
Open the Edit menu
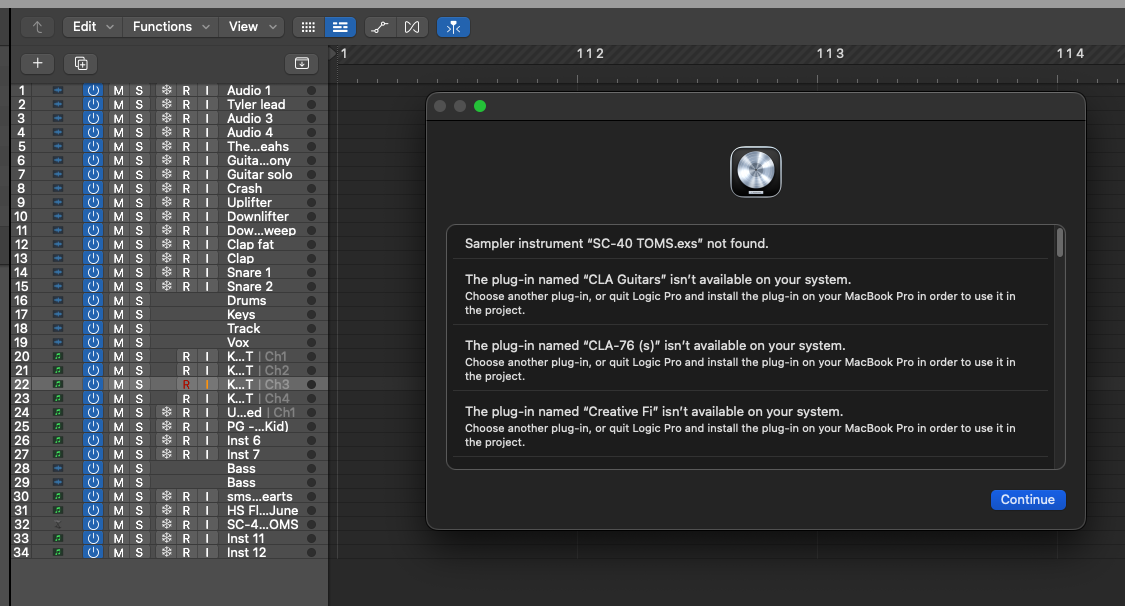click(x=93, y=27)
